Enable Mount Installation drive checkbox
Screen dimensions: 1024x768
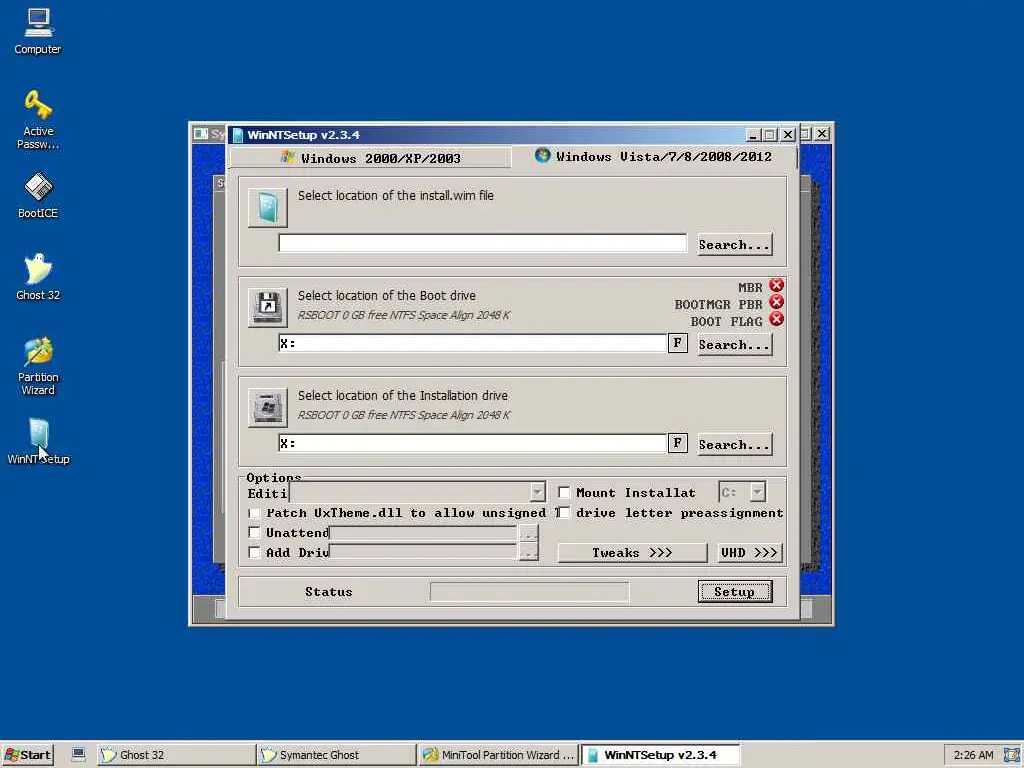(564, 492)
